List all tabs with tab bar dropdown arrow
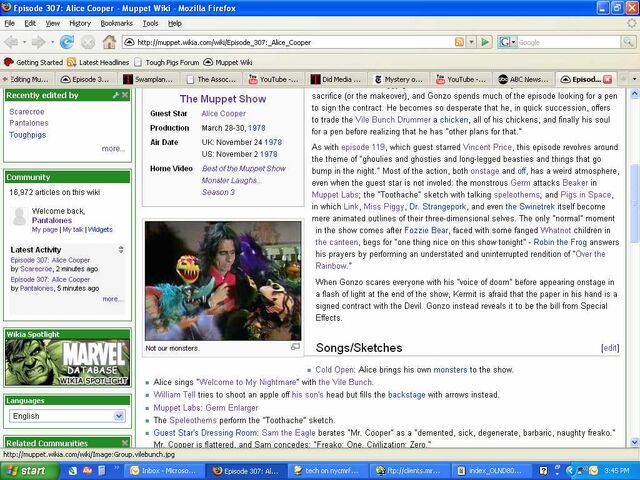640x480 pixels. pyautogui.click(x=634, y=79)
